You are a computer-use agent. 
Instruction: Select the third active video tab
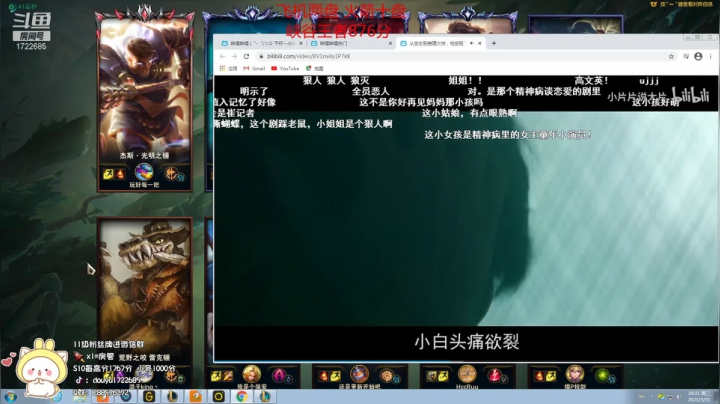441,43
